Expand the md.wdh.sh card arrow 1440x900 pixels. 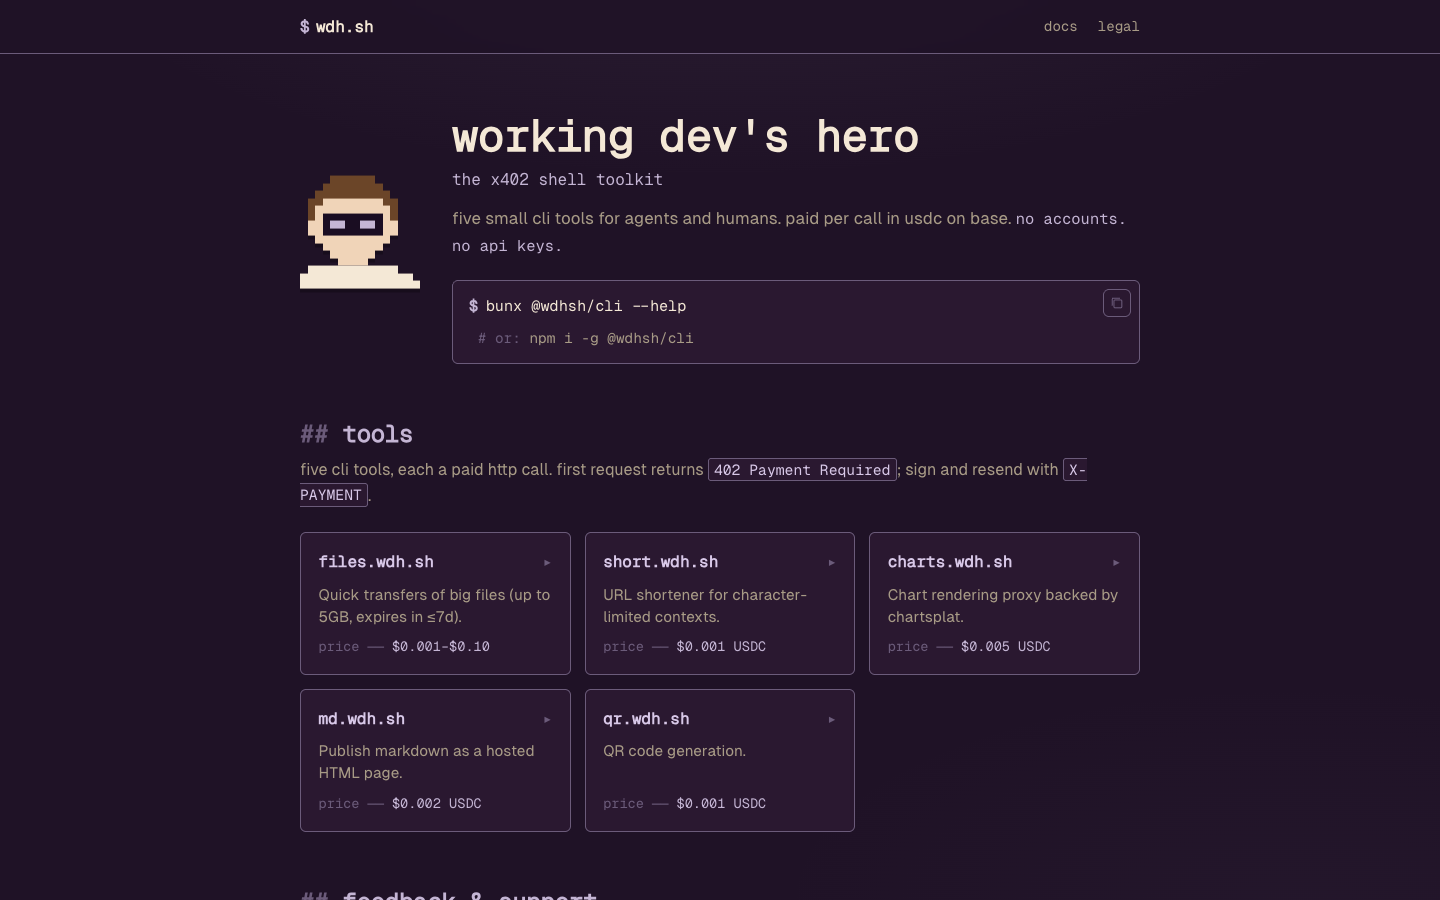(547, 720)
